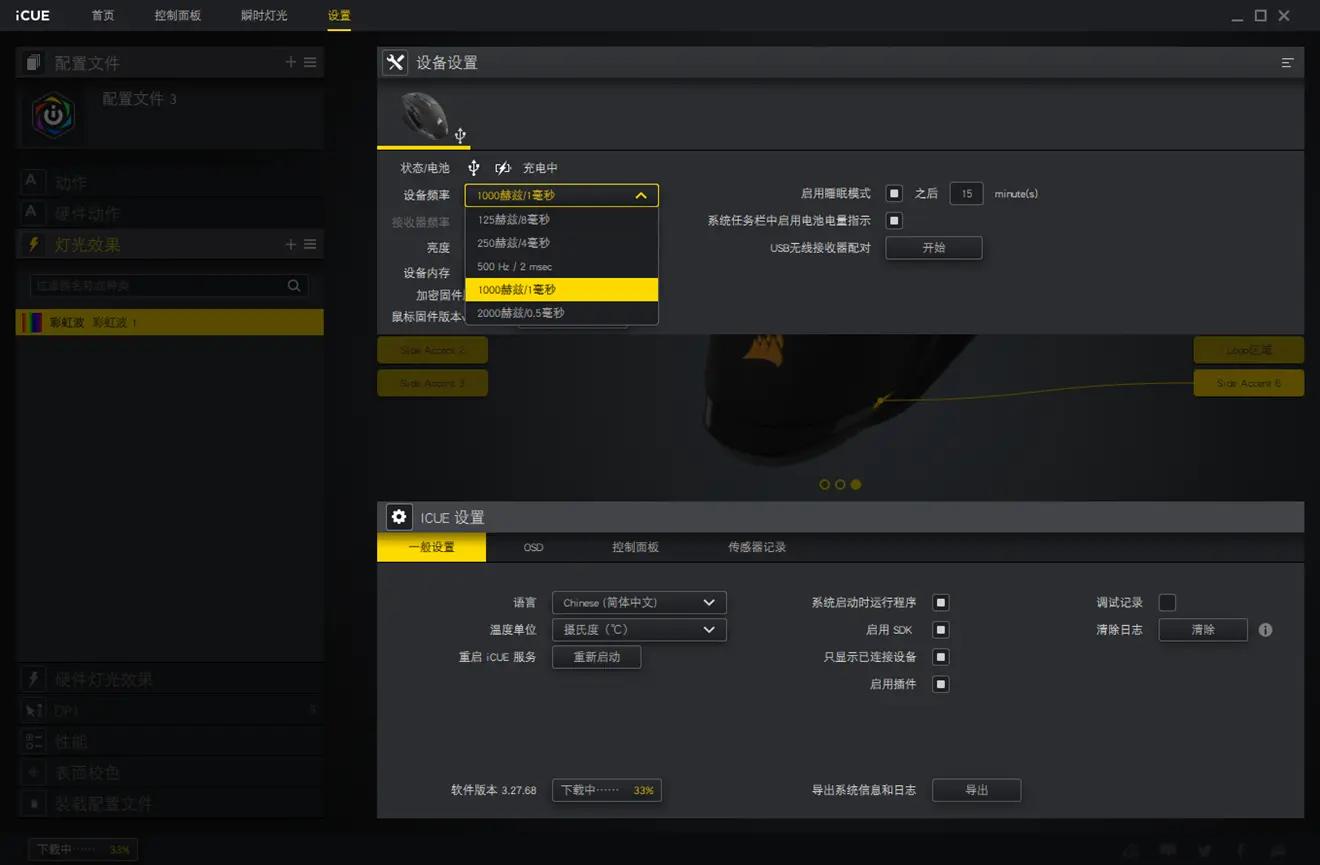This screenshot has height=865, width=1320.
Task: Click the 装载配置文件 chip icon
Action: point(34,803)
